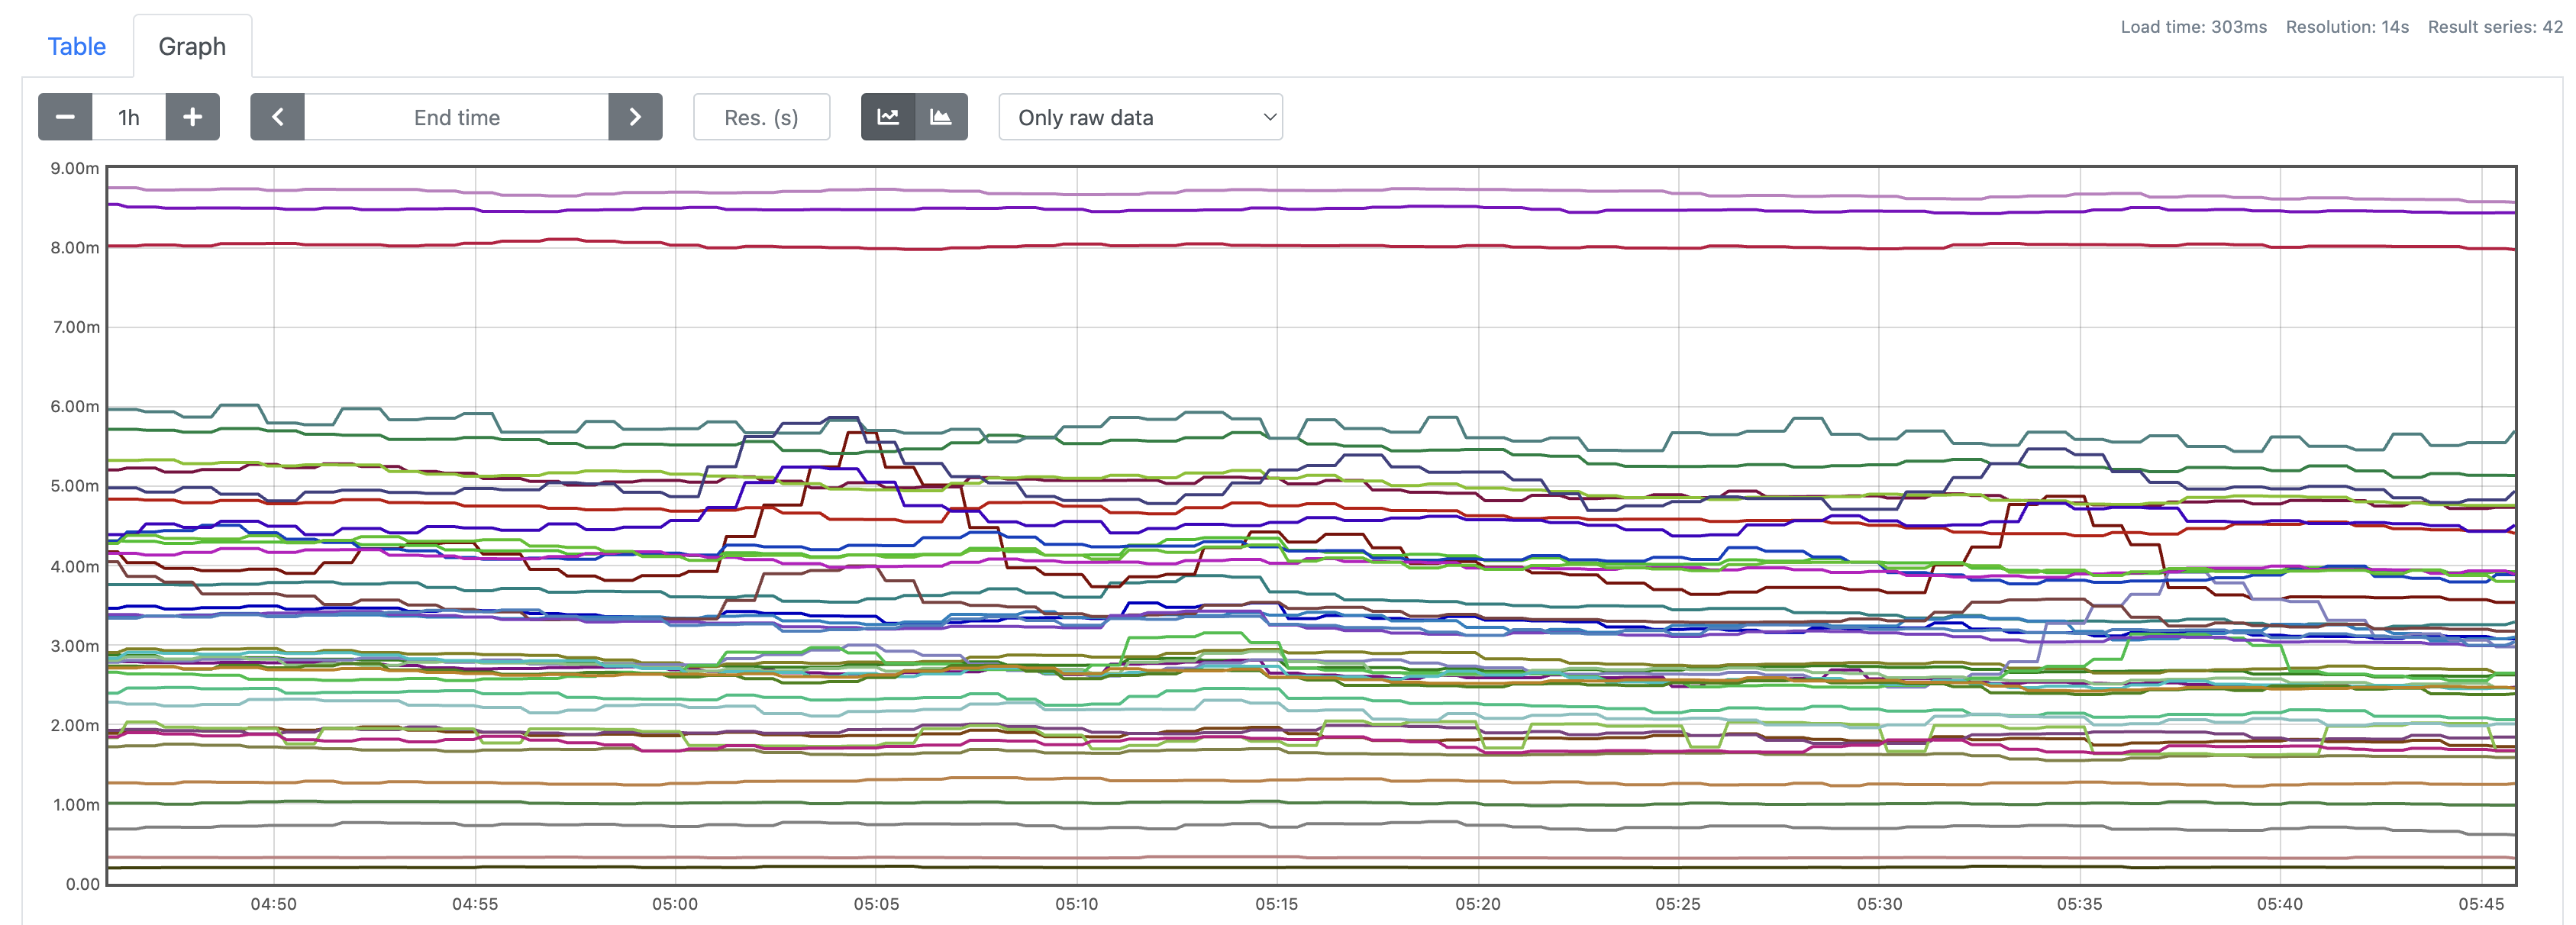Viewport: 2576px width, 925px height.
Task: Select the Graph tab
Action: (192, 46)
